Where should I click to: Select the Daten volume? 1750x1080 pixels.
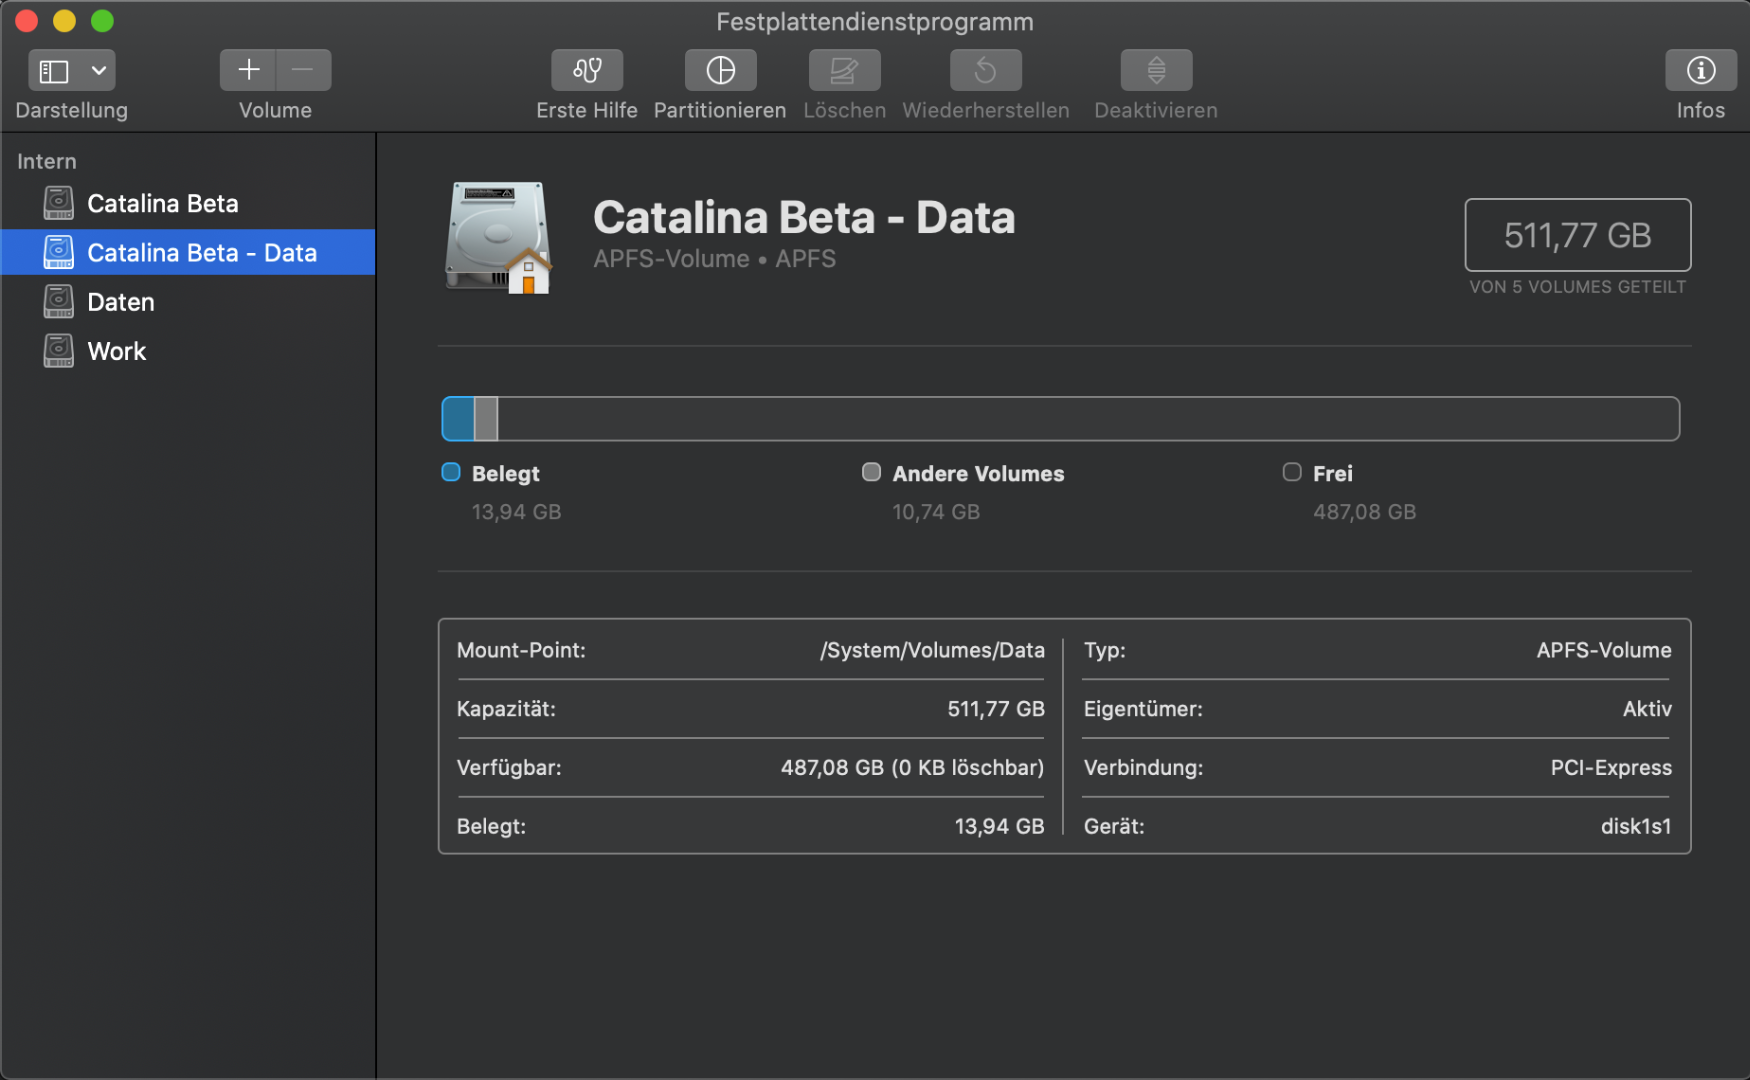(x=120, y=302)
